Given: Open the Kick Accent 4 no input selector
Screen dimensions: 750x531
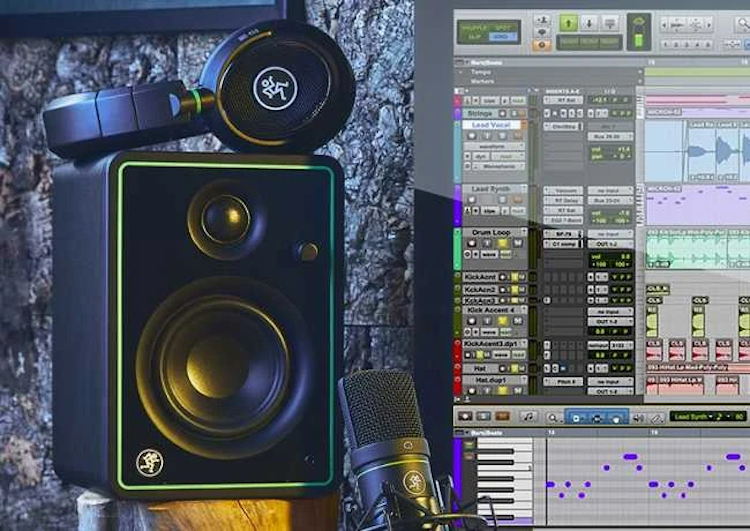Looking at the screenshot, I should pyautogui.click(x=609, y=312).
